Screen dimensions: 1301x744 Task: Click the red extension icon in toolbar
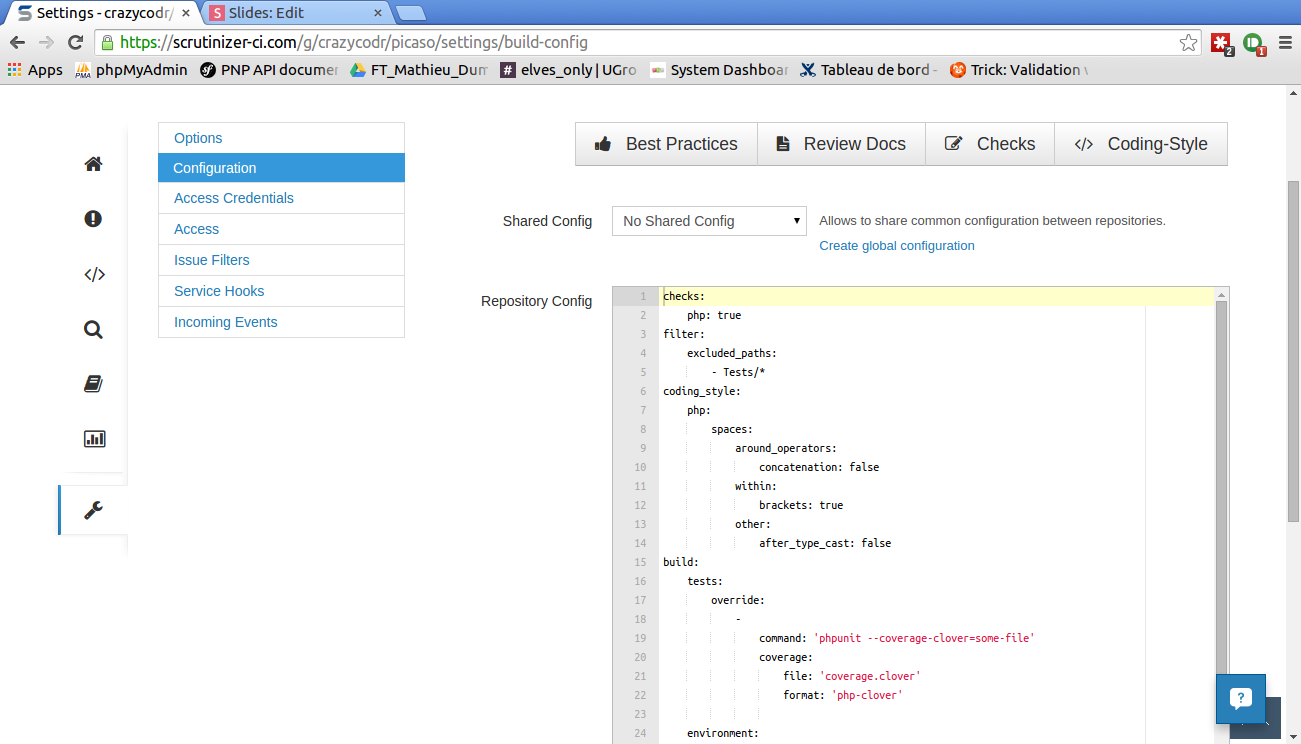[x=1222, y=43]
